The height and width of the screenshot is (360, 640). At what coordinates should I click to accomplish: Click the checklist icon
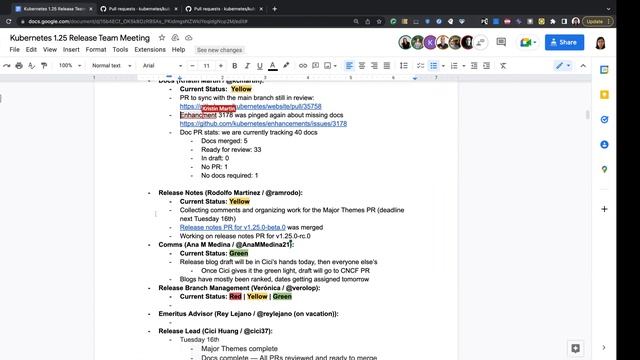click(420, 66)
